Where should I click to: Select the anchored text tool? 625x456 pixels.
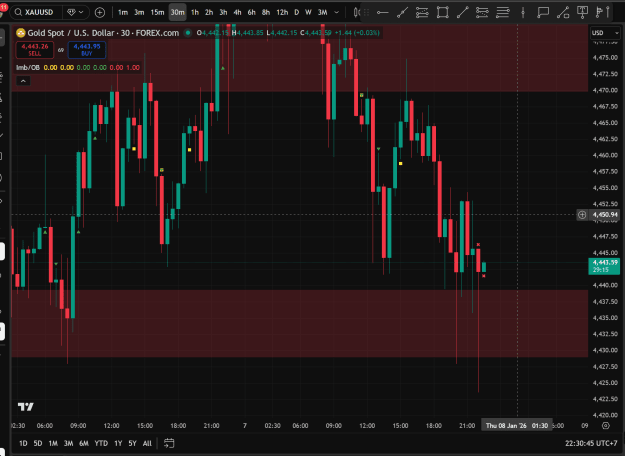[x=583, y=12]
